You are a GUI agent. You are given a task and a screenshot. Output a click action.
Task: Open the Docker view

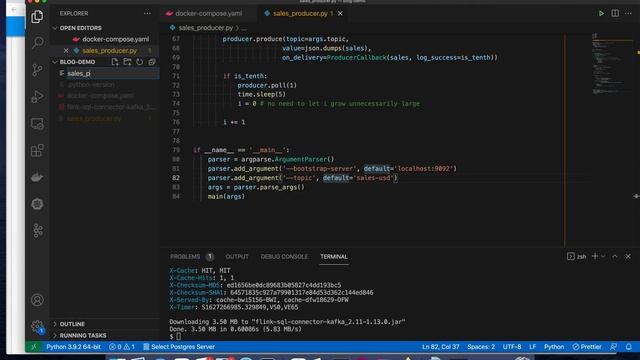tap(37, 177)
